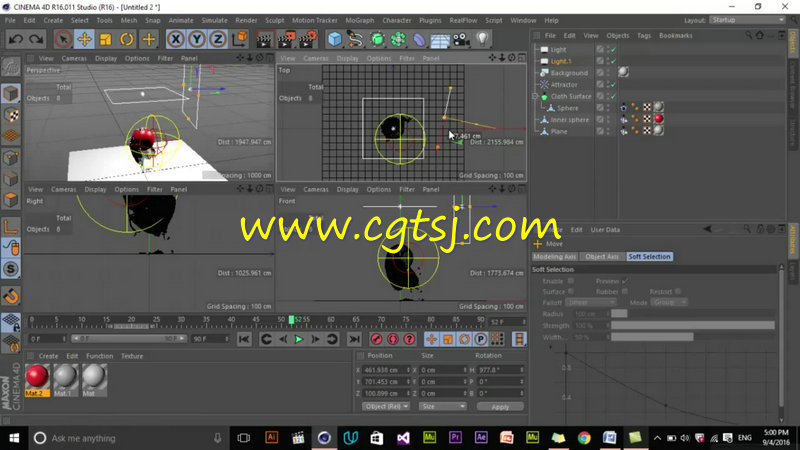
Task: Collapse the Cloth Surface hierarchy
Action: [x=535, y=96]
